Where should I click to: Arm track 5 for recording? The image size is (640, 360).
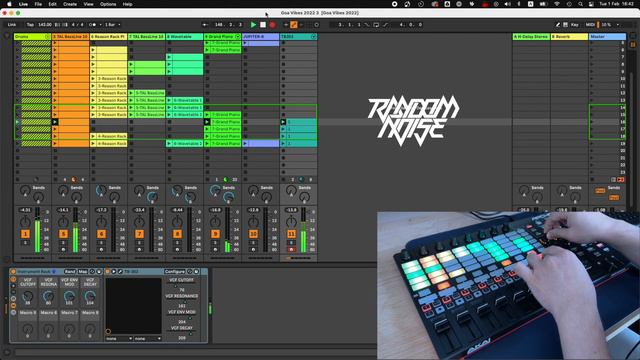pos(63,249)
